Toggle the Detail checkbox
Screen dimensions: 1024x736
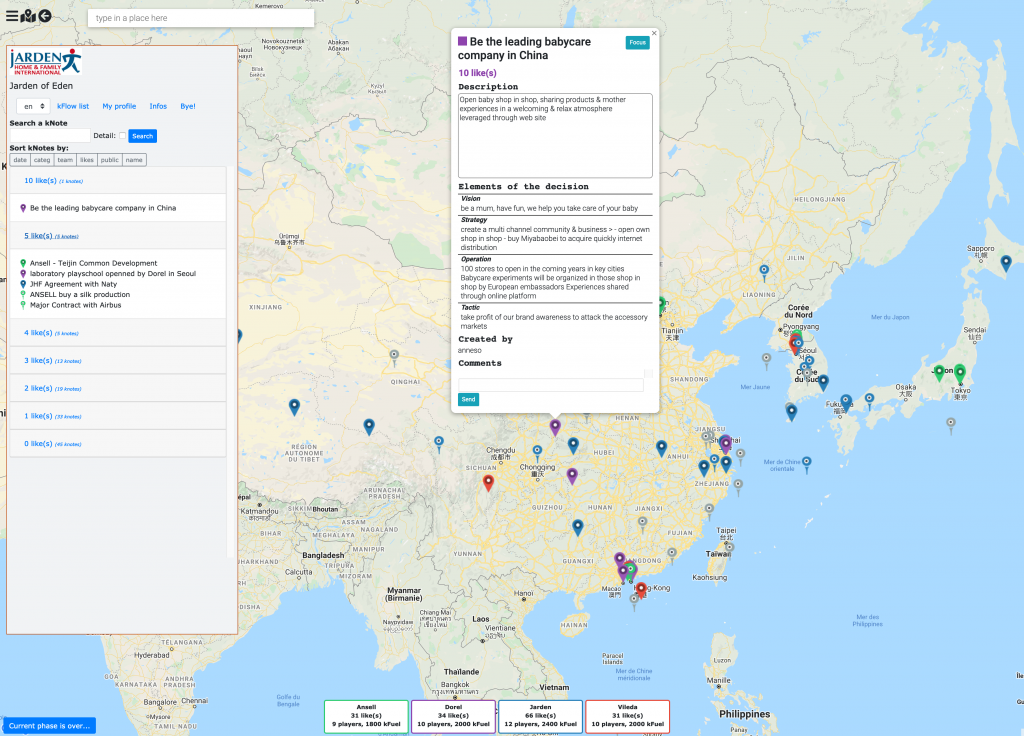point(122,136)
